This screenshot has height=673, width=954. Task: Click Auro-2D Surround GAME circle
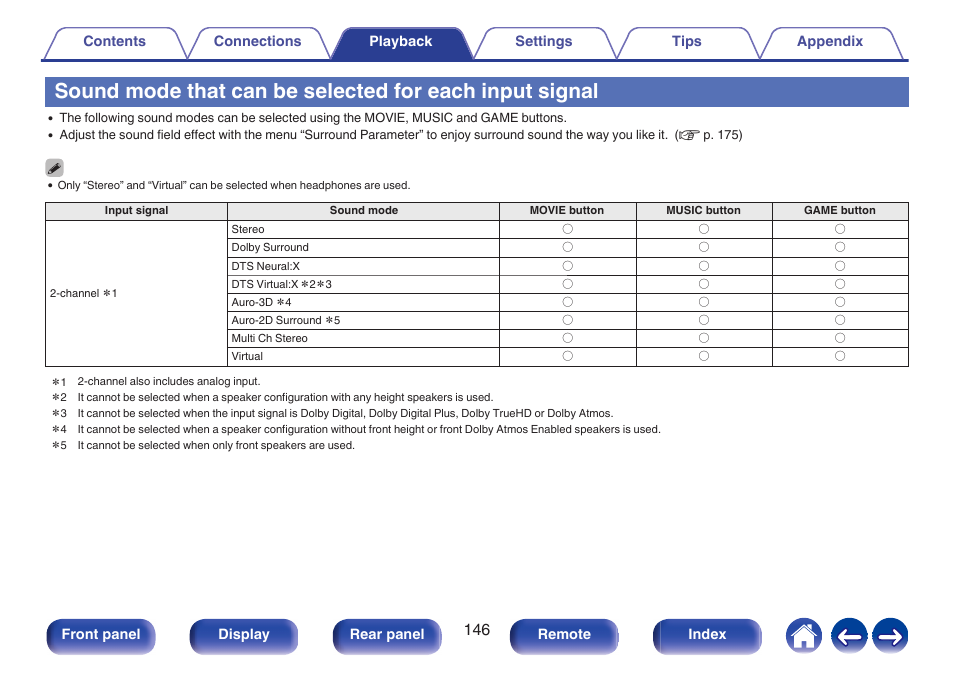tap(840, 320)
